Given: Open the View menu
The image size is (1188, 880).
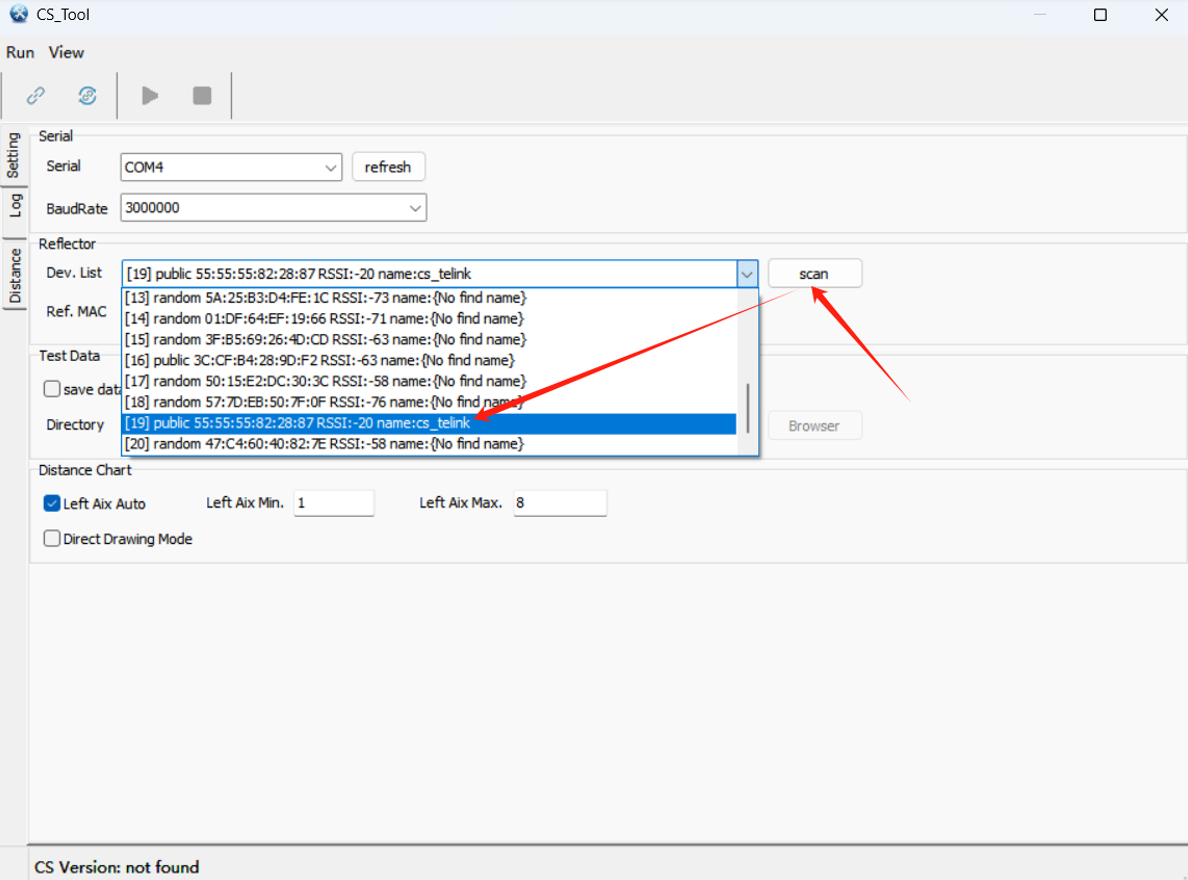Looking at the screenshot, I should pos(67,52).
